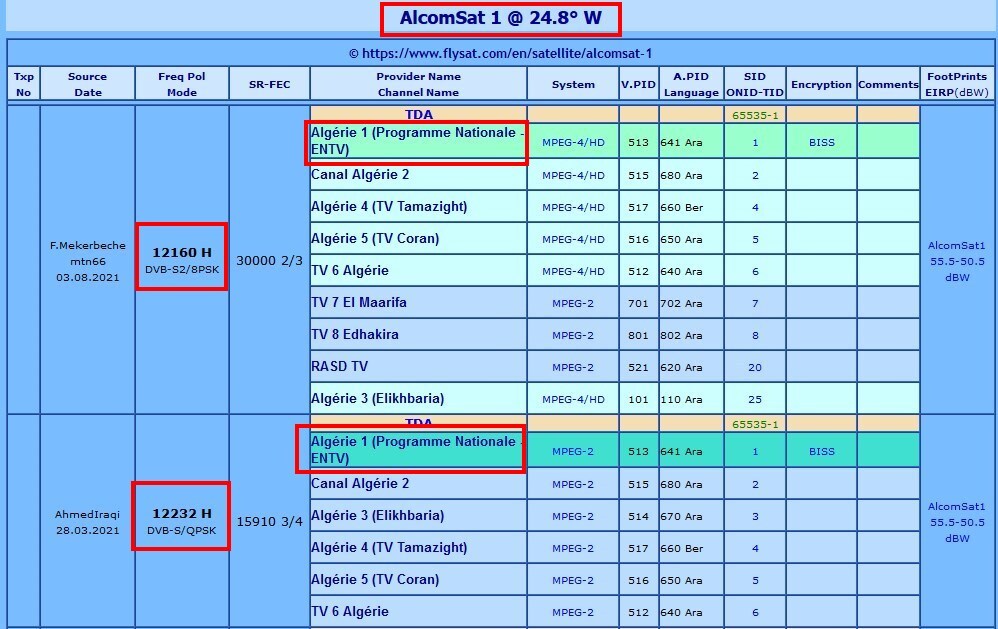Click the BISS encryption label for MPEG-2 Algérie 1

(821, 451)
